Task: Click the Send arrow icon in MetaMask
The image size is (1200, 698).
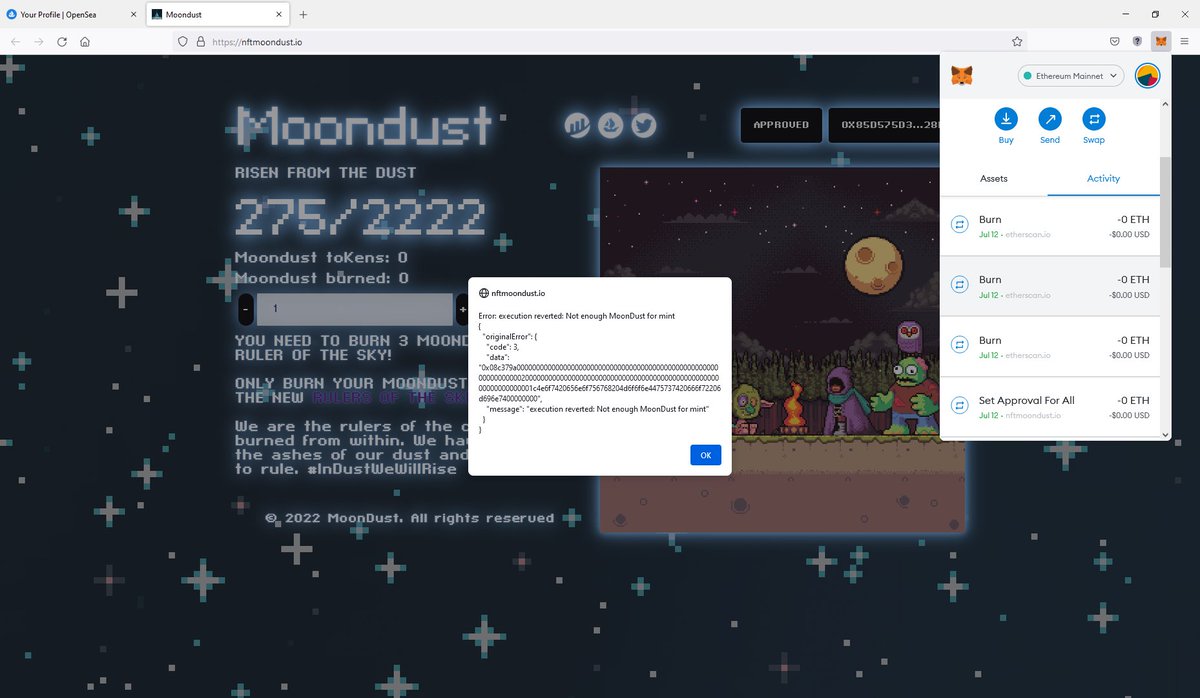Action: 1050,119
